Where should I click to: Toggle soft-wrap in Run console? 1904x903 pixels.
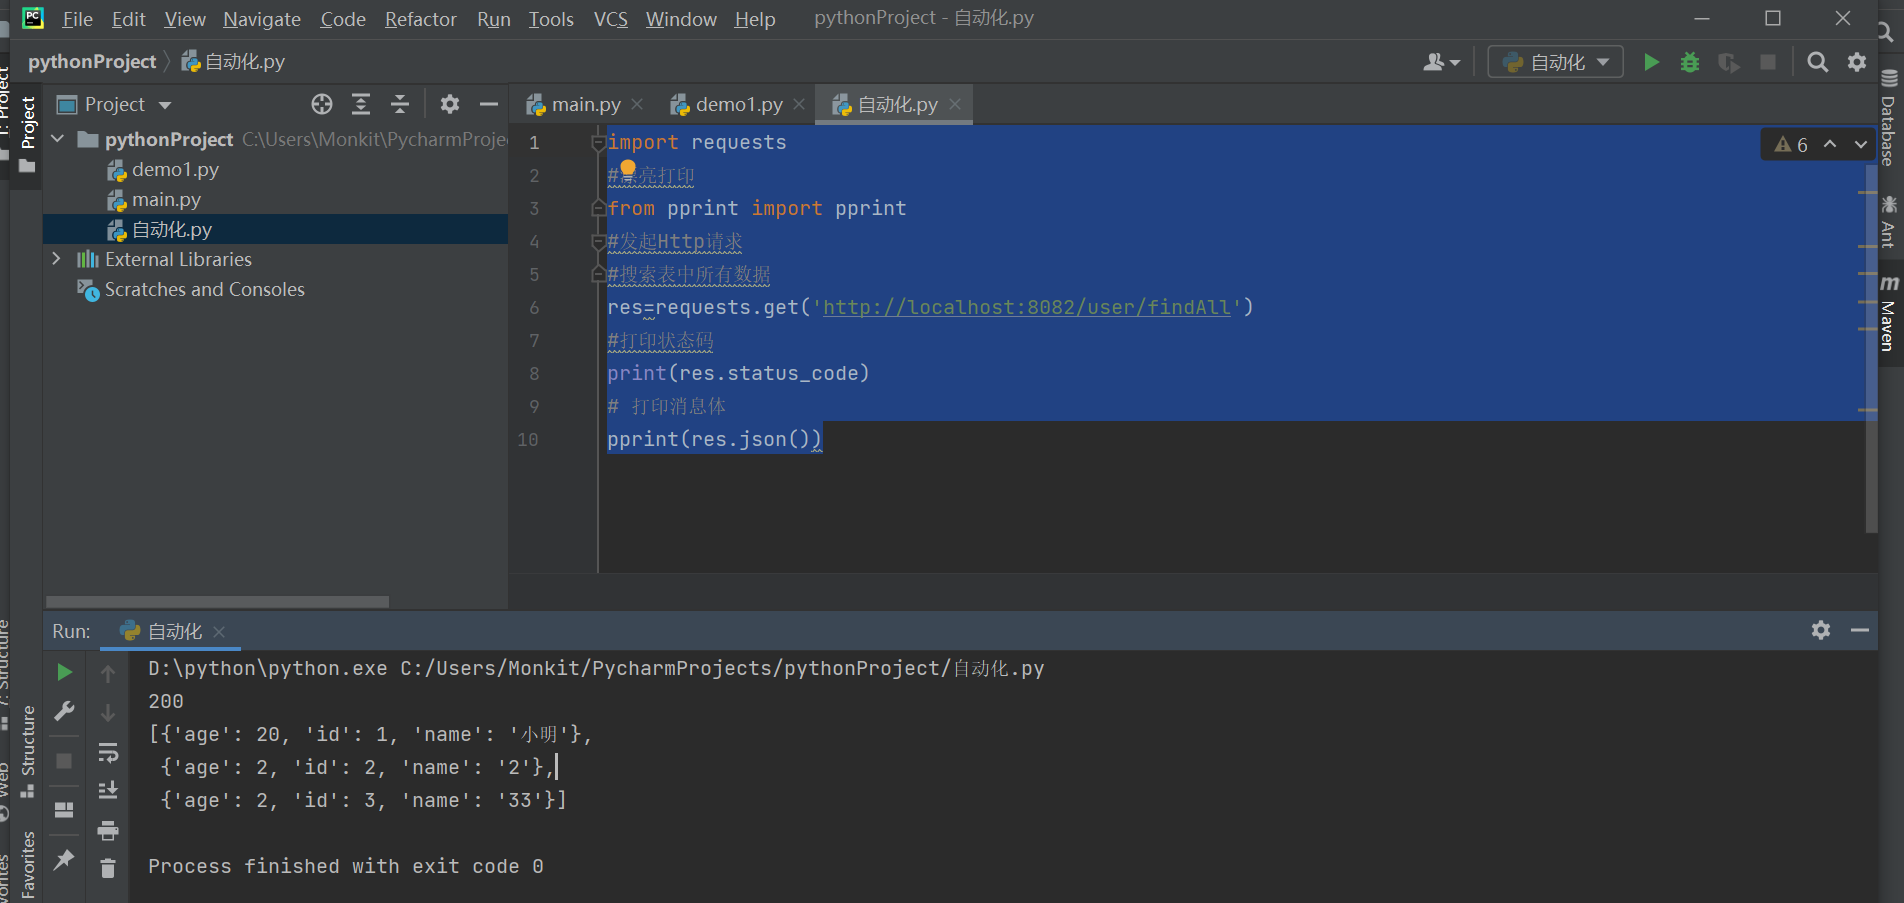tap(108, 752)
